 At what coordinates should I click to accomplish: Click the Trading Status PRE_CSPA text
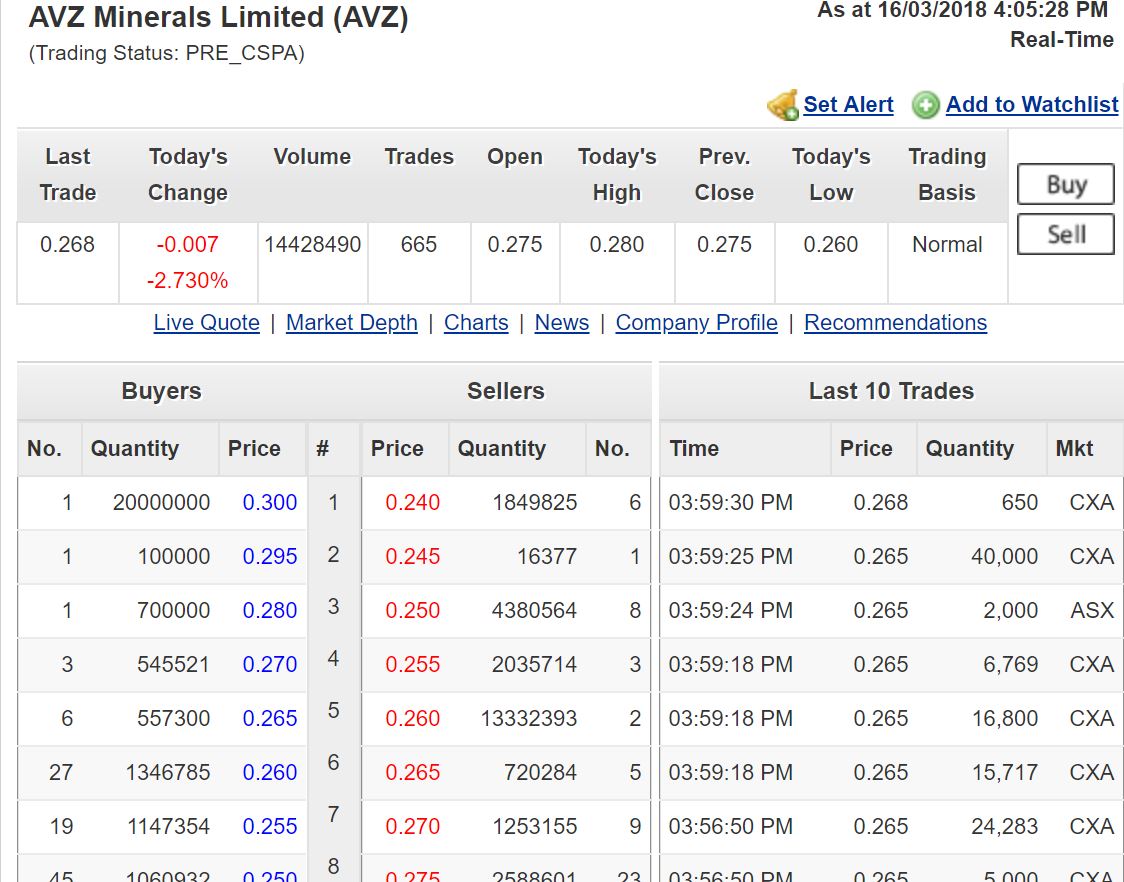(166, 53)
